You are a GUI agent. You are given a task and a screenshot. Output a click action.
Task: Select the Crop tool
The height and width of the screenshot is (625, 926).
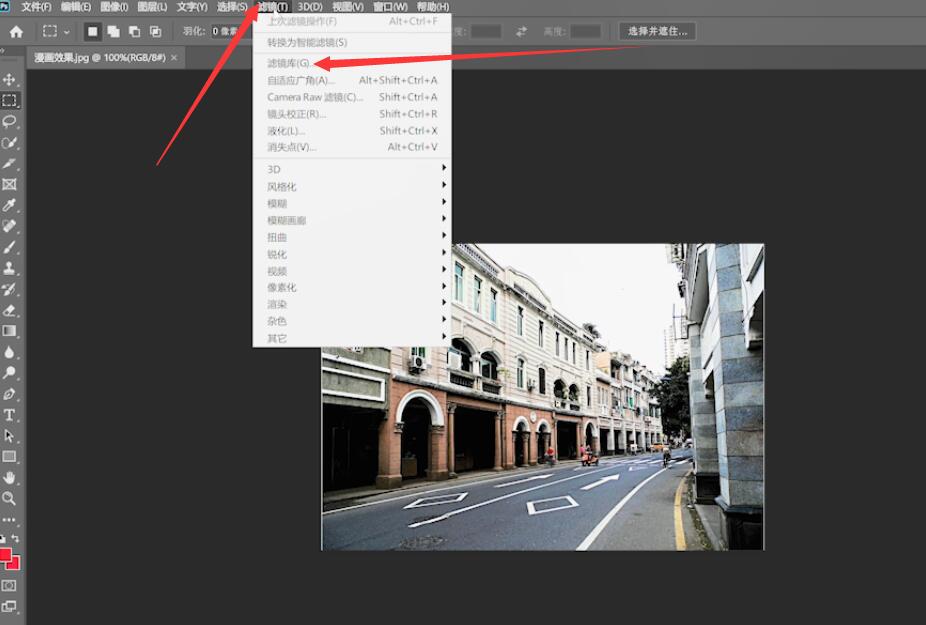(9, 163)
